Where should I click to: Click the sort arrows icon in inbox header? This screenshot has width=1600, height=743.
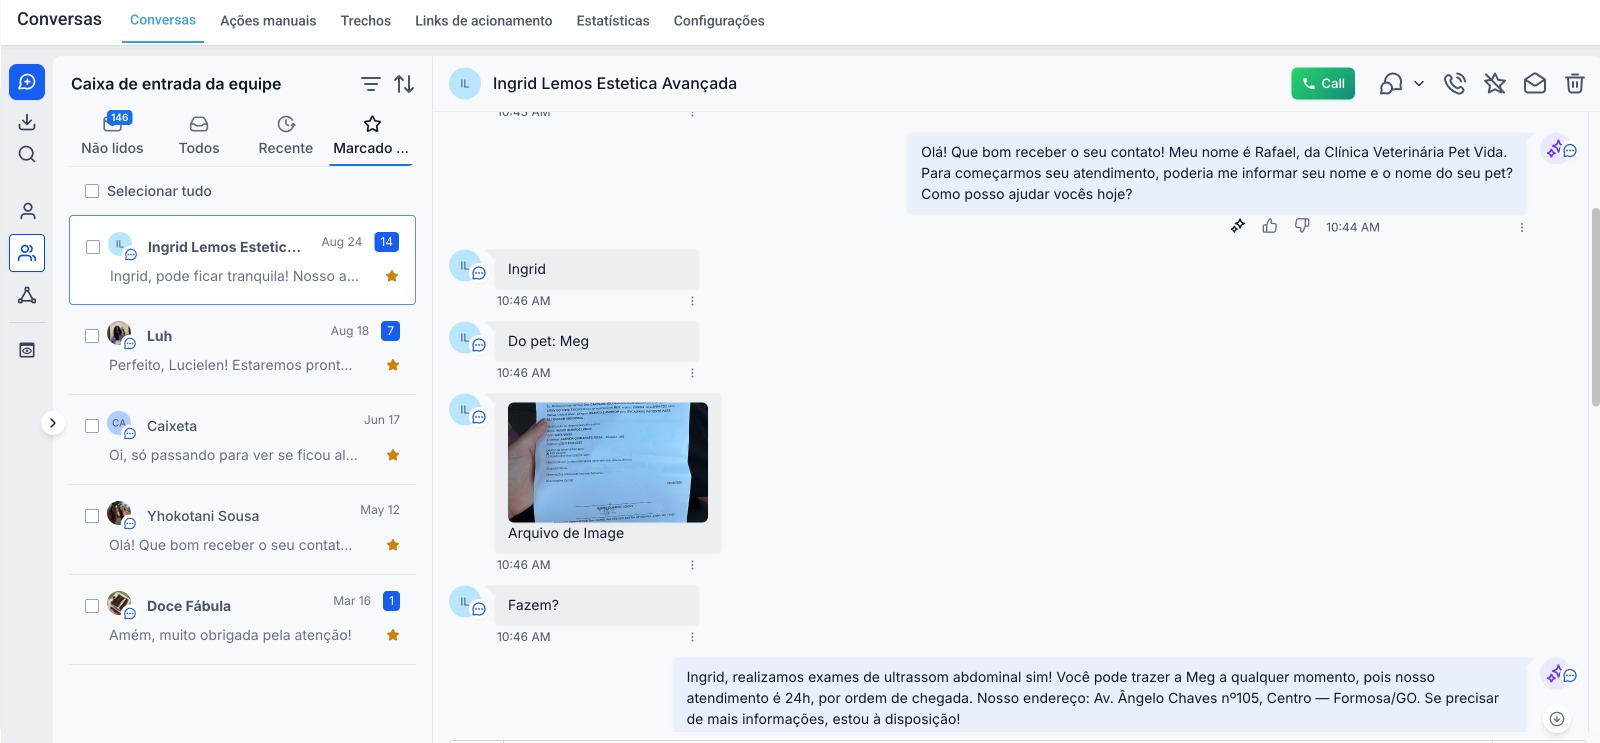click(404, 84)
